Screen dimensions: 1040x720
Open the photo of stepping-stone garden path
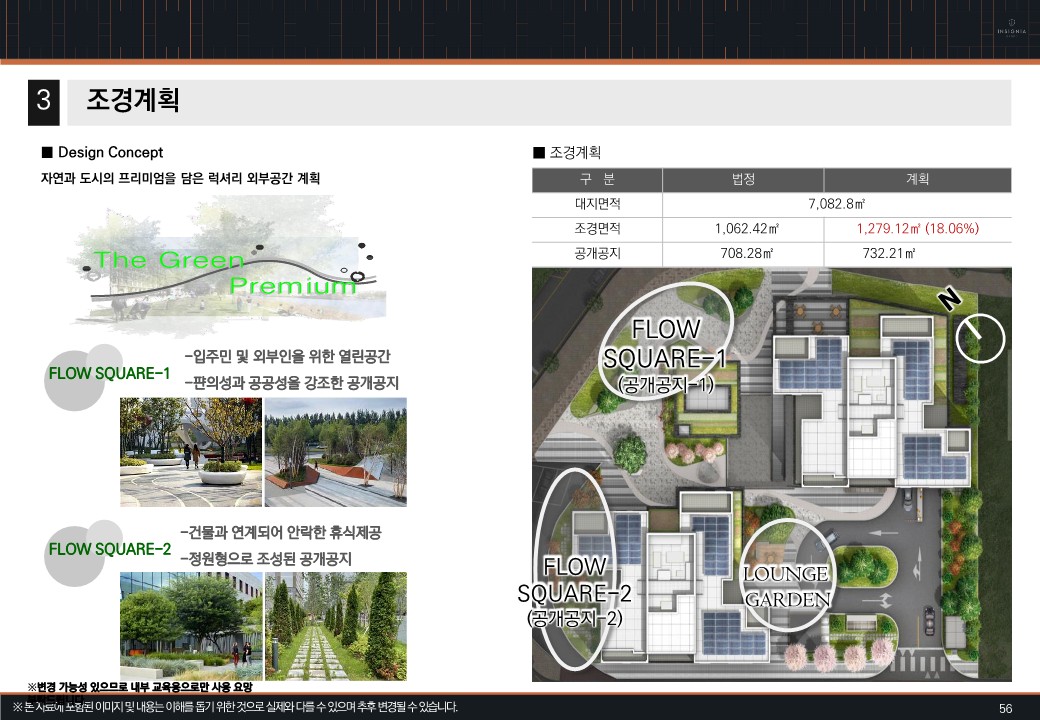(335, 626)
